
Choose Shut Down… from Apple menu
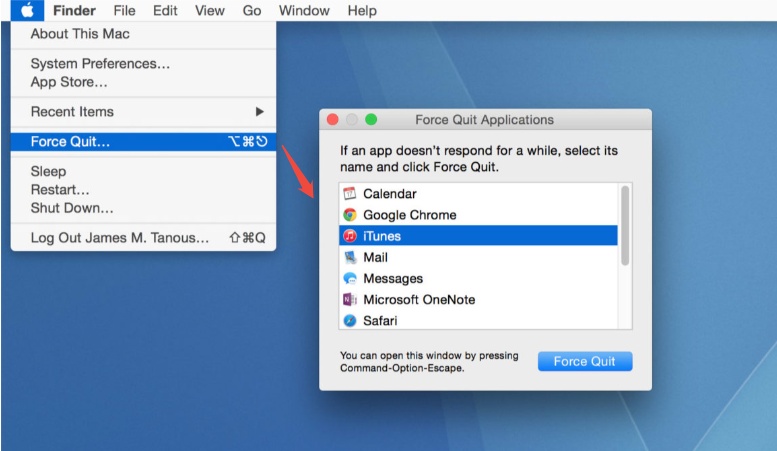[x=143, y=208]
